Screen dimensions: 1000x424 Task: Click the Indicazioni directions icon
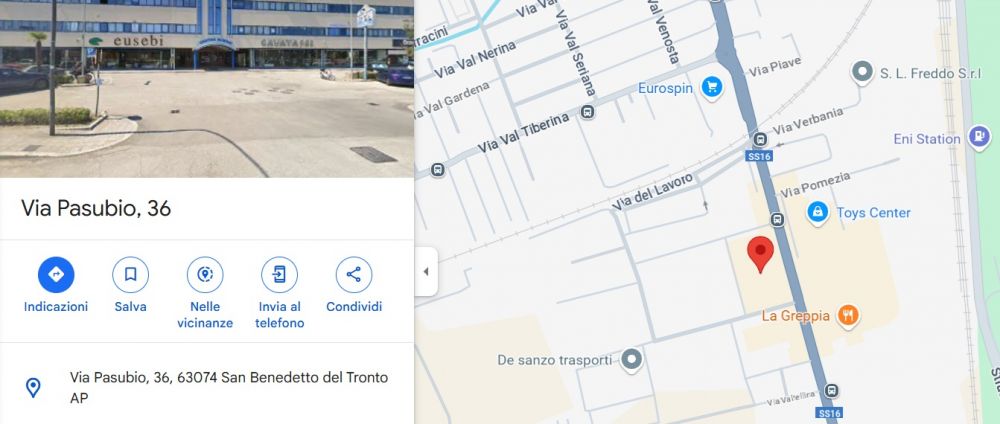56,275
